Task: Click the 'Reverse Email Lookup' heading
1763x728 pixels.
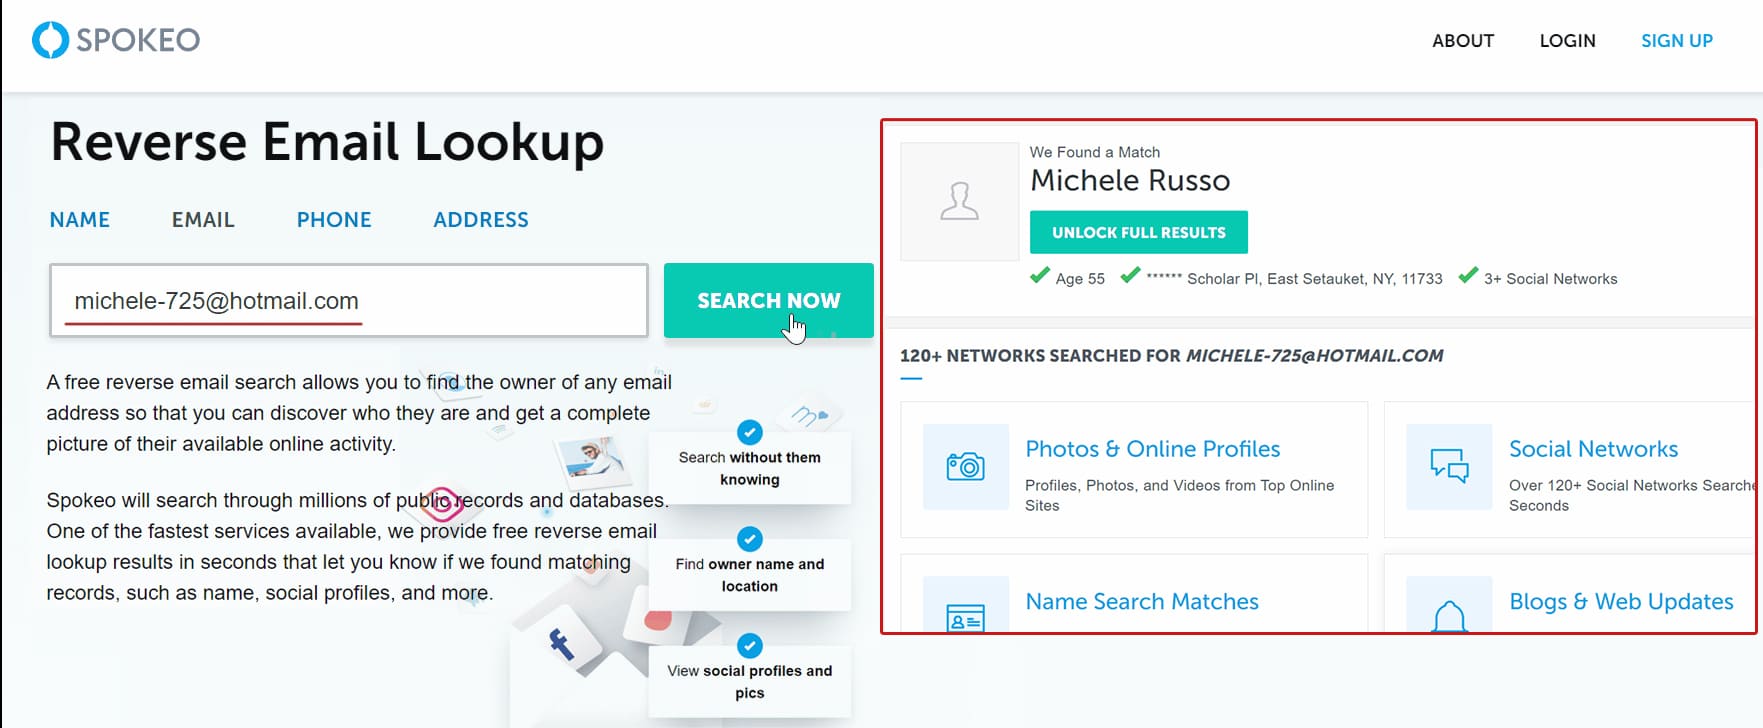Action: [327, 142]
